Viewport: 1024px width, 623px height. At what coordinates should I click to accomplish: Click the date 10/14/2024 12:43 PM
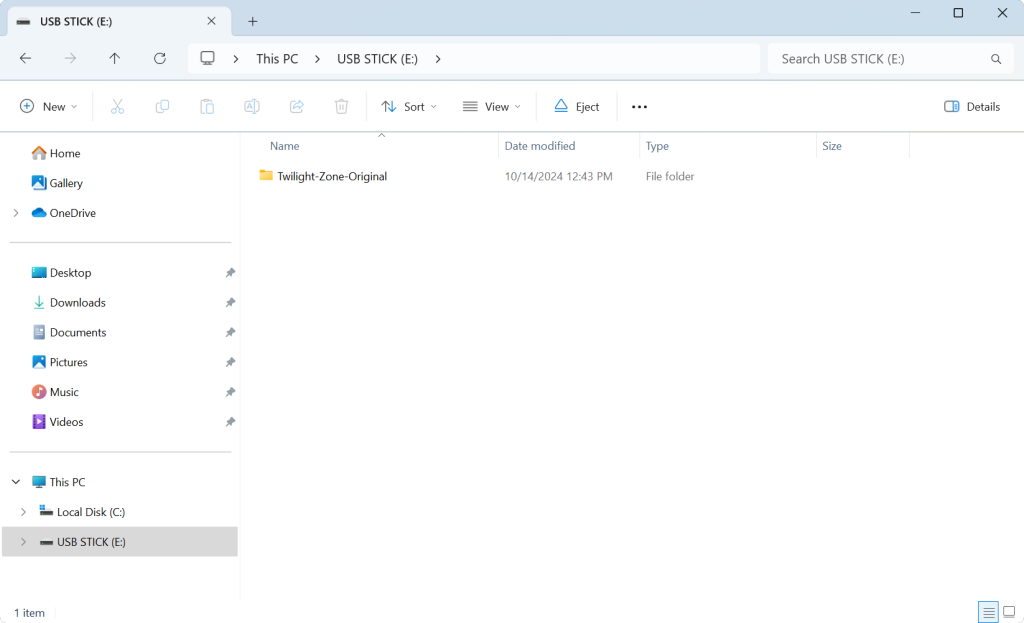[558, 176]
